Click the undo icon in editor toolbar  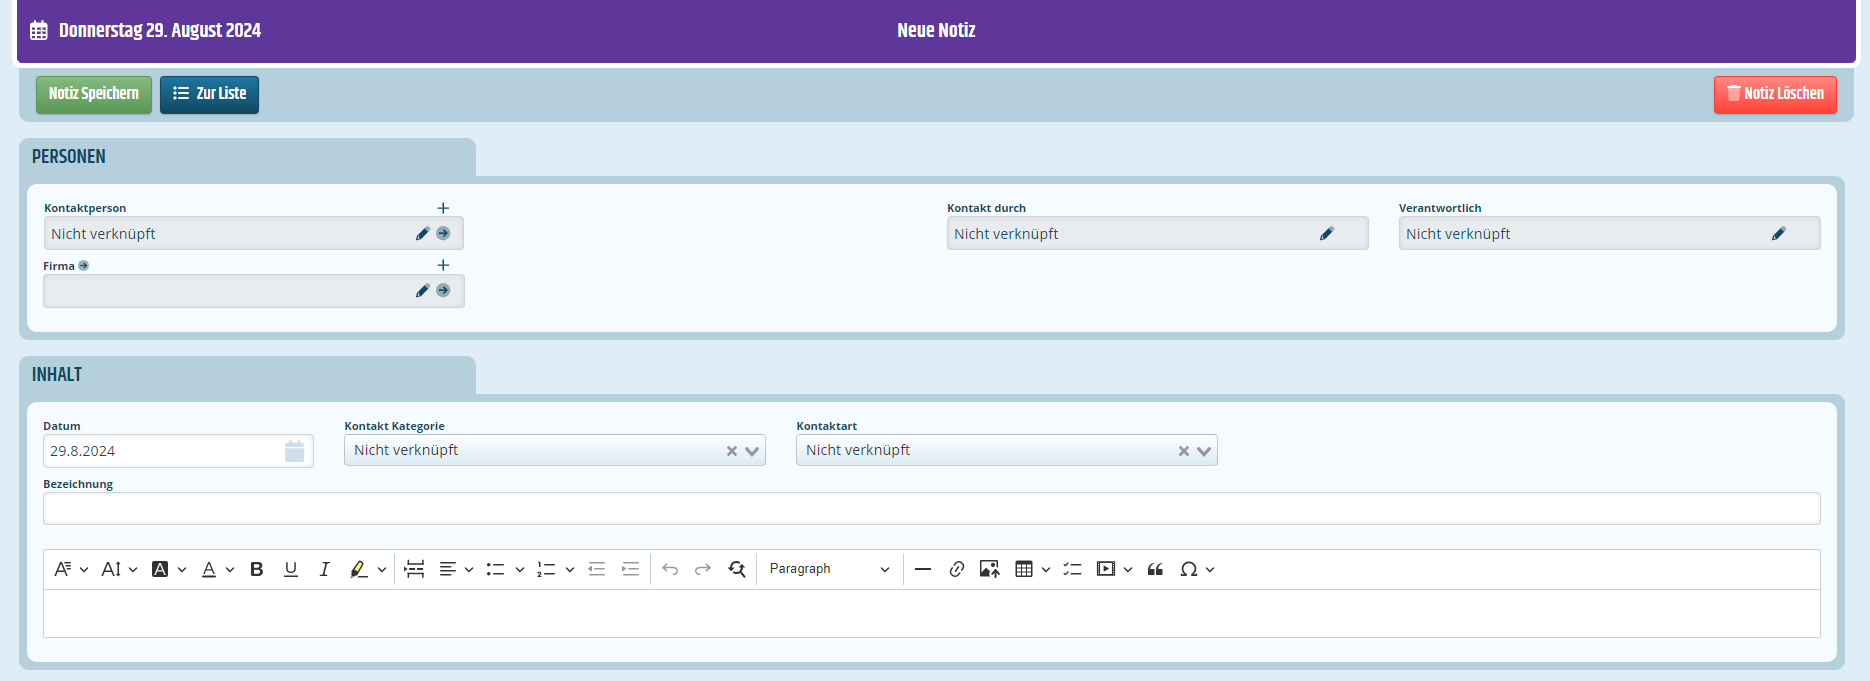pos(670,569)
